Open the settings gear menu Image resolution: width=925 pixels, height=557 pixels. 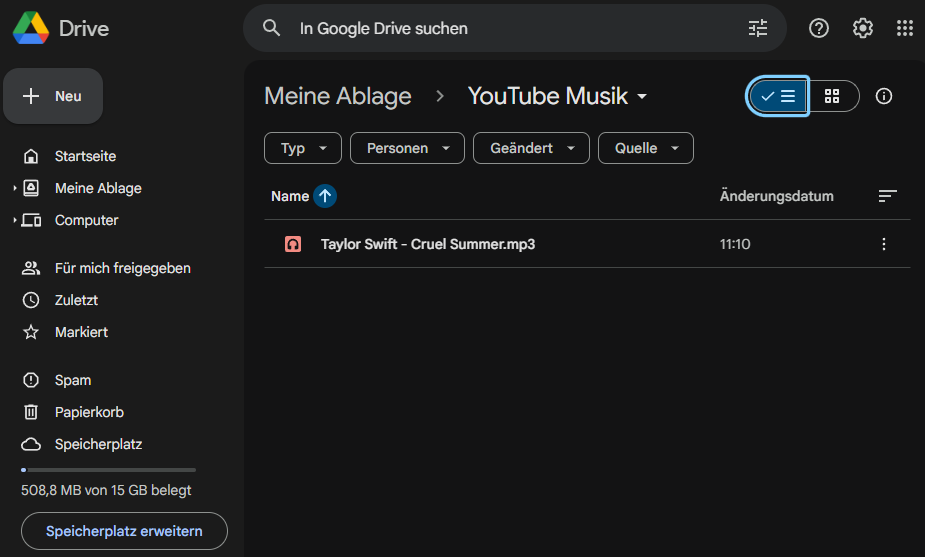pyautogui.click(x=862, y=28)
